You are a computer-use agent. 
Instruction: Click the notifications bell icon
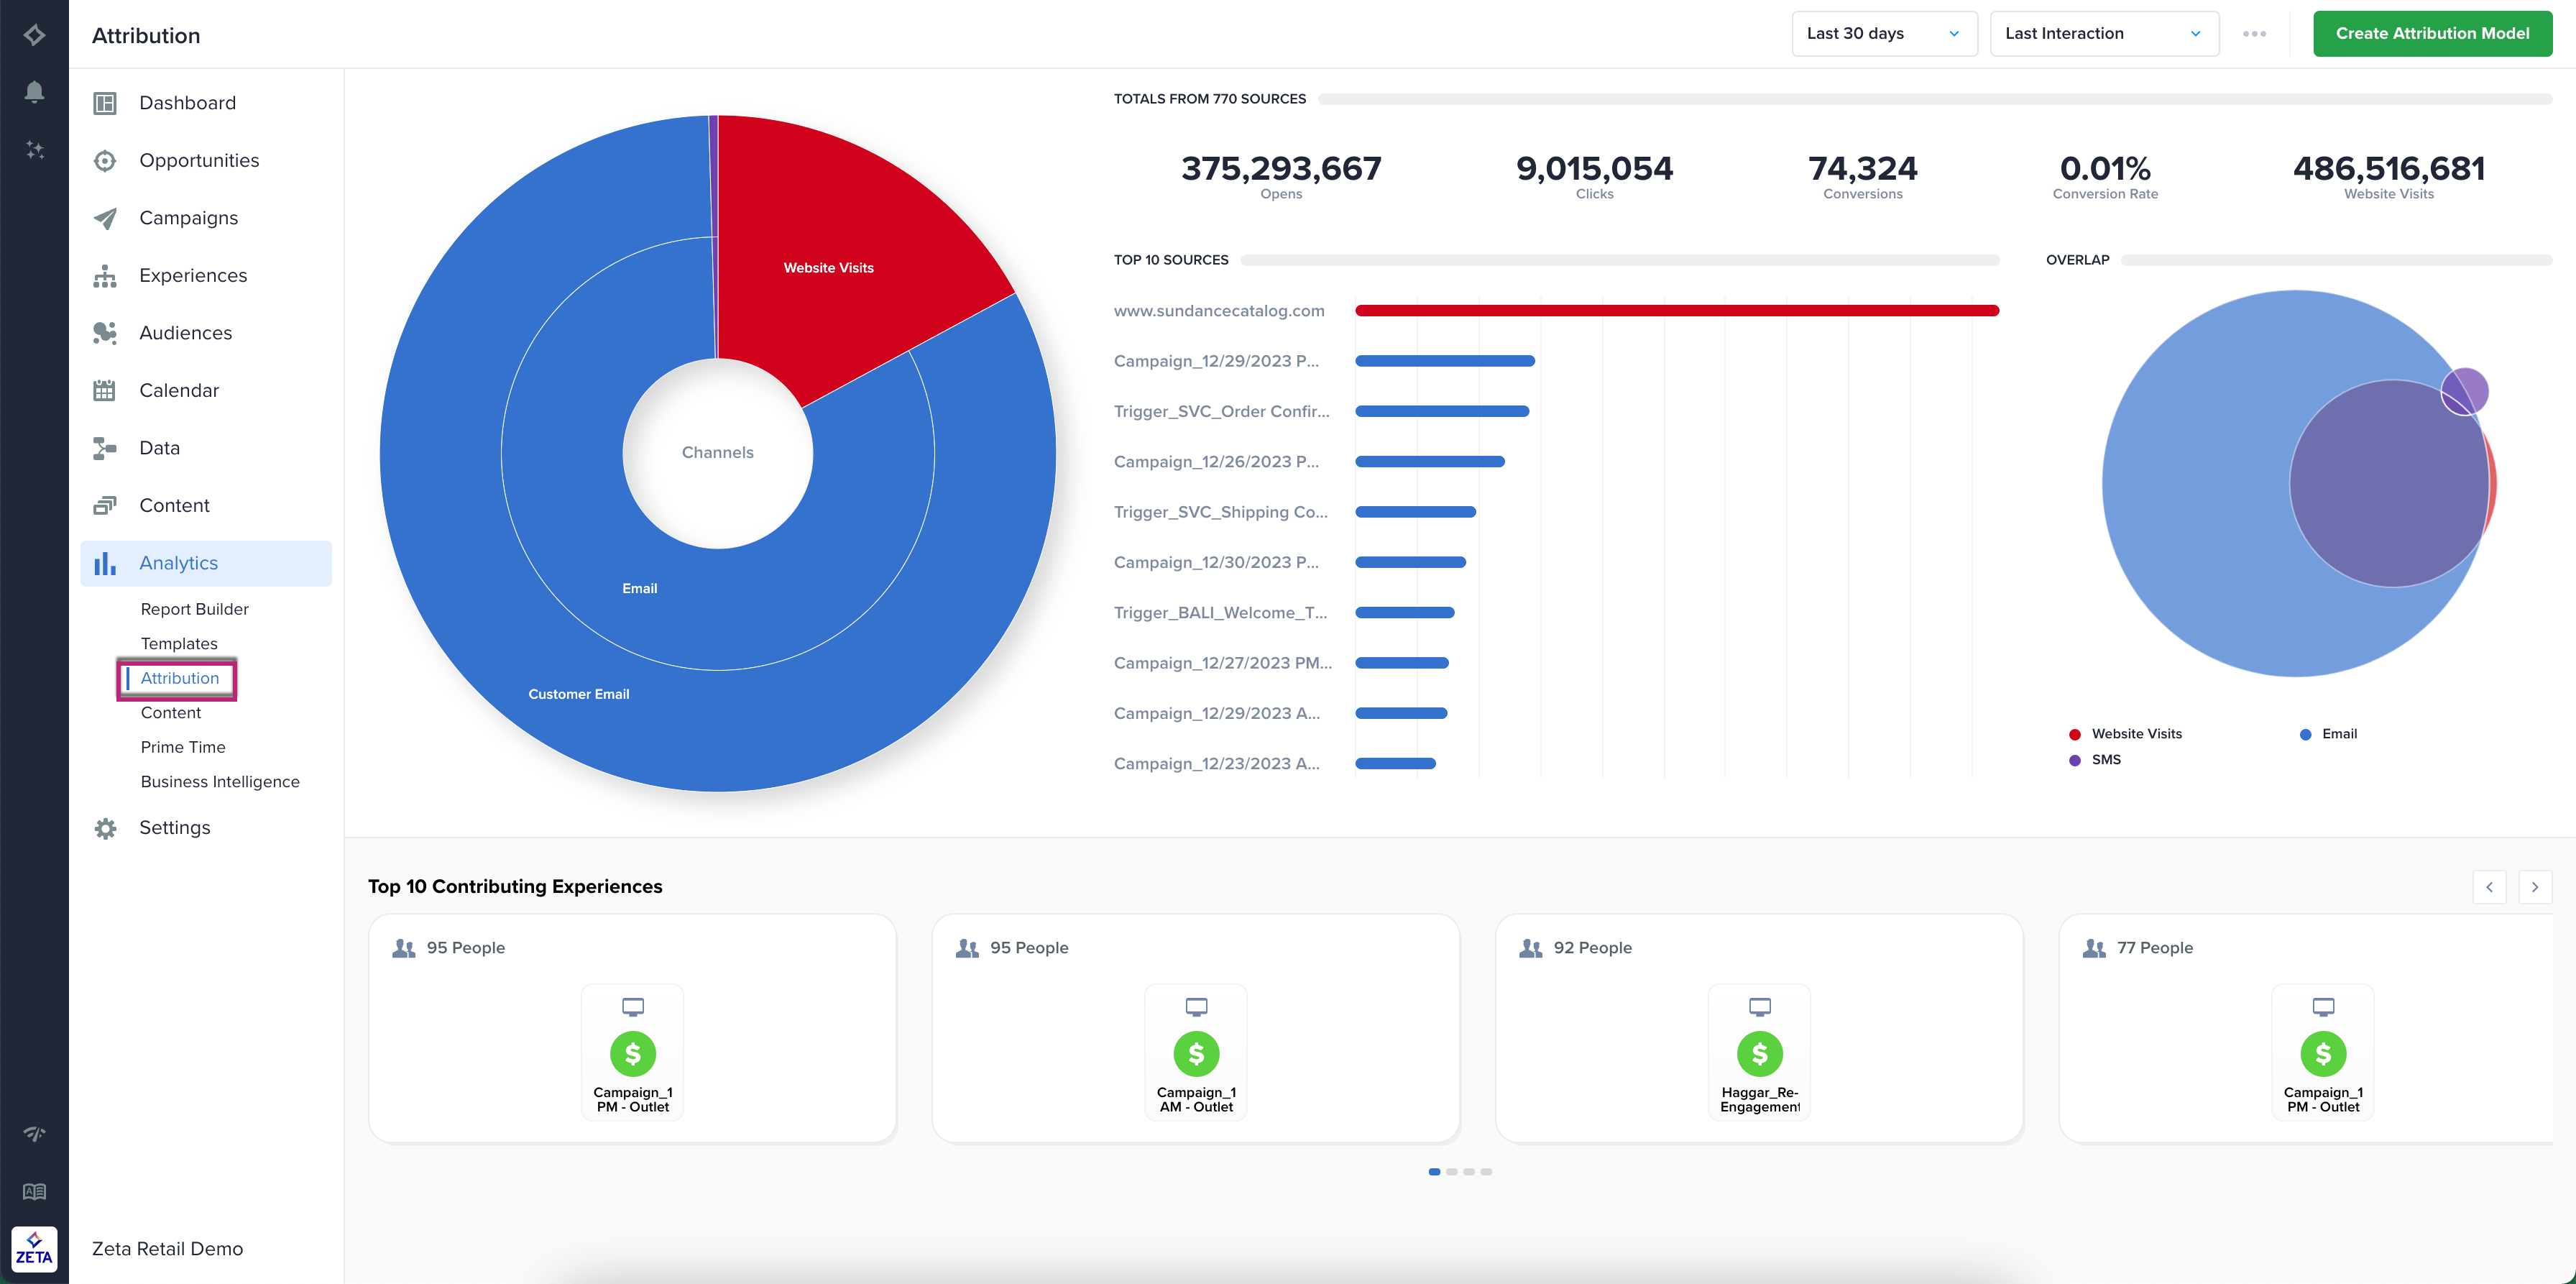34,92
